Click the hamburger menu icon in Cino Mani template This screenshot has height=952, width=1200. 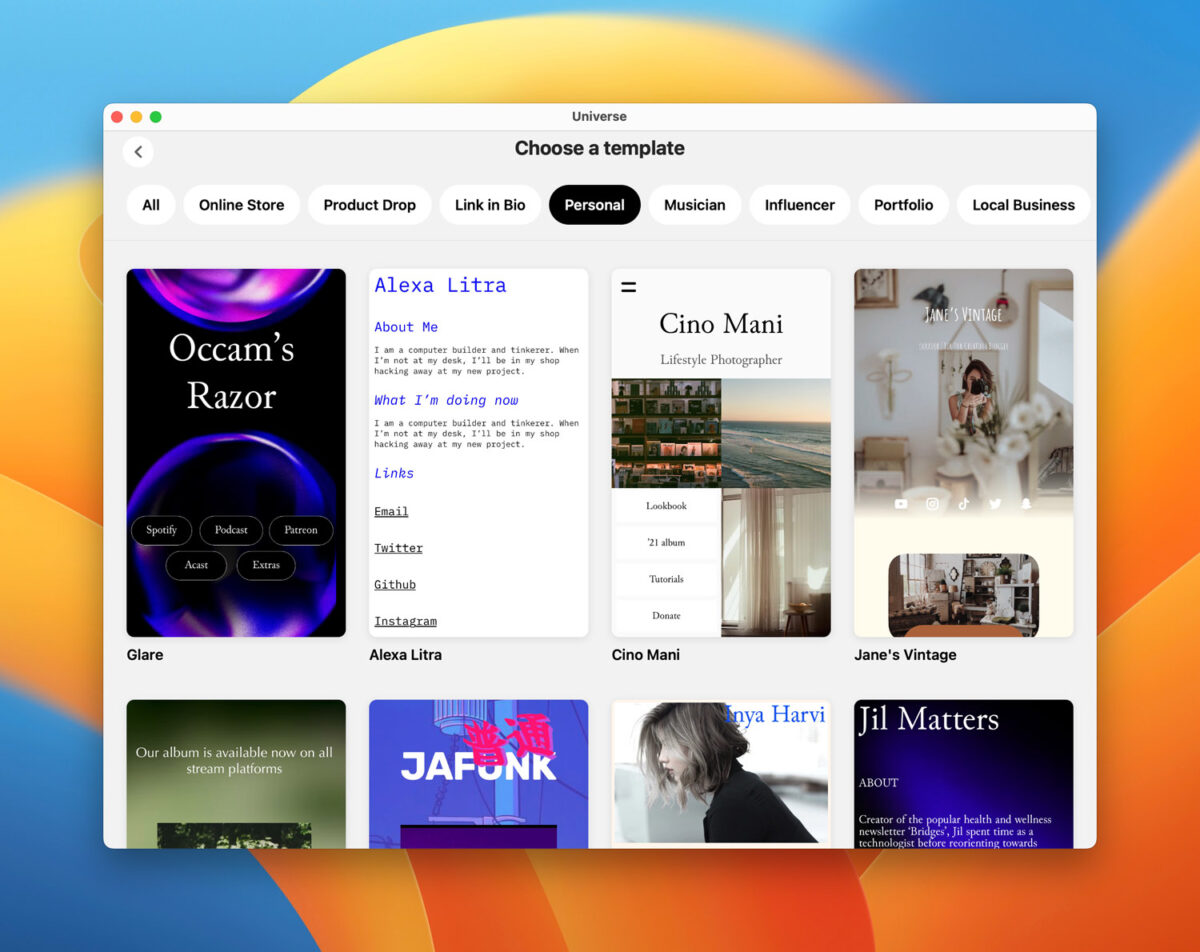(x=628, y=288)
